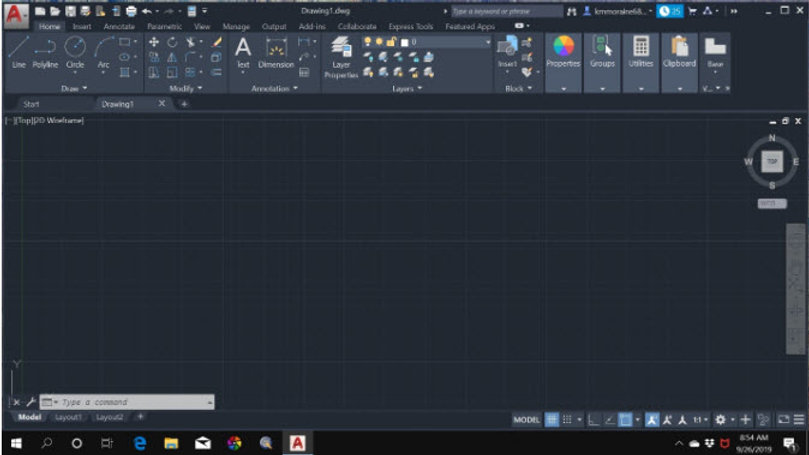Image resolution: width=809 pixels, height=455 pixels.
Task: Toggle polar tracking in status bar
Action: click(609, 419)
